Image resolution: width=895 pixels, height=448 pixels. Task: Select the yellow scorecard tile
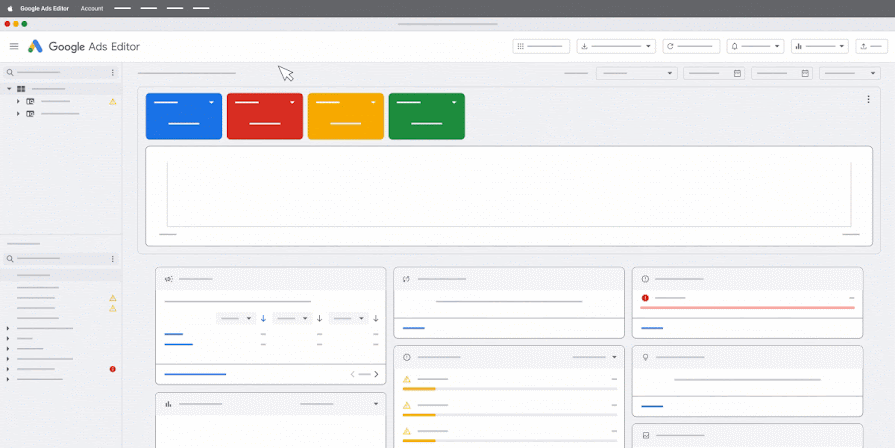pos(346,116)
